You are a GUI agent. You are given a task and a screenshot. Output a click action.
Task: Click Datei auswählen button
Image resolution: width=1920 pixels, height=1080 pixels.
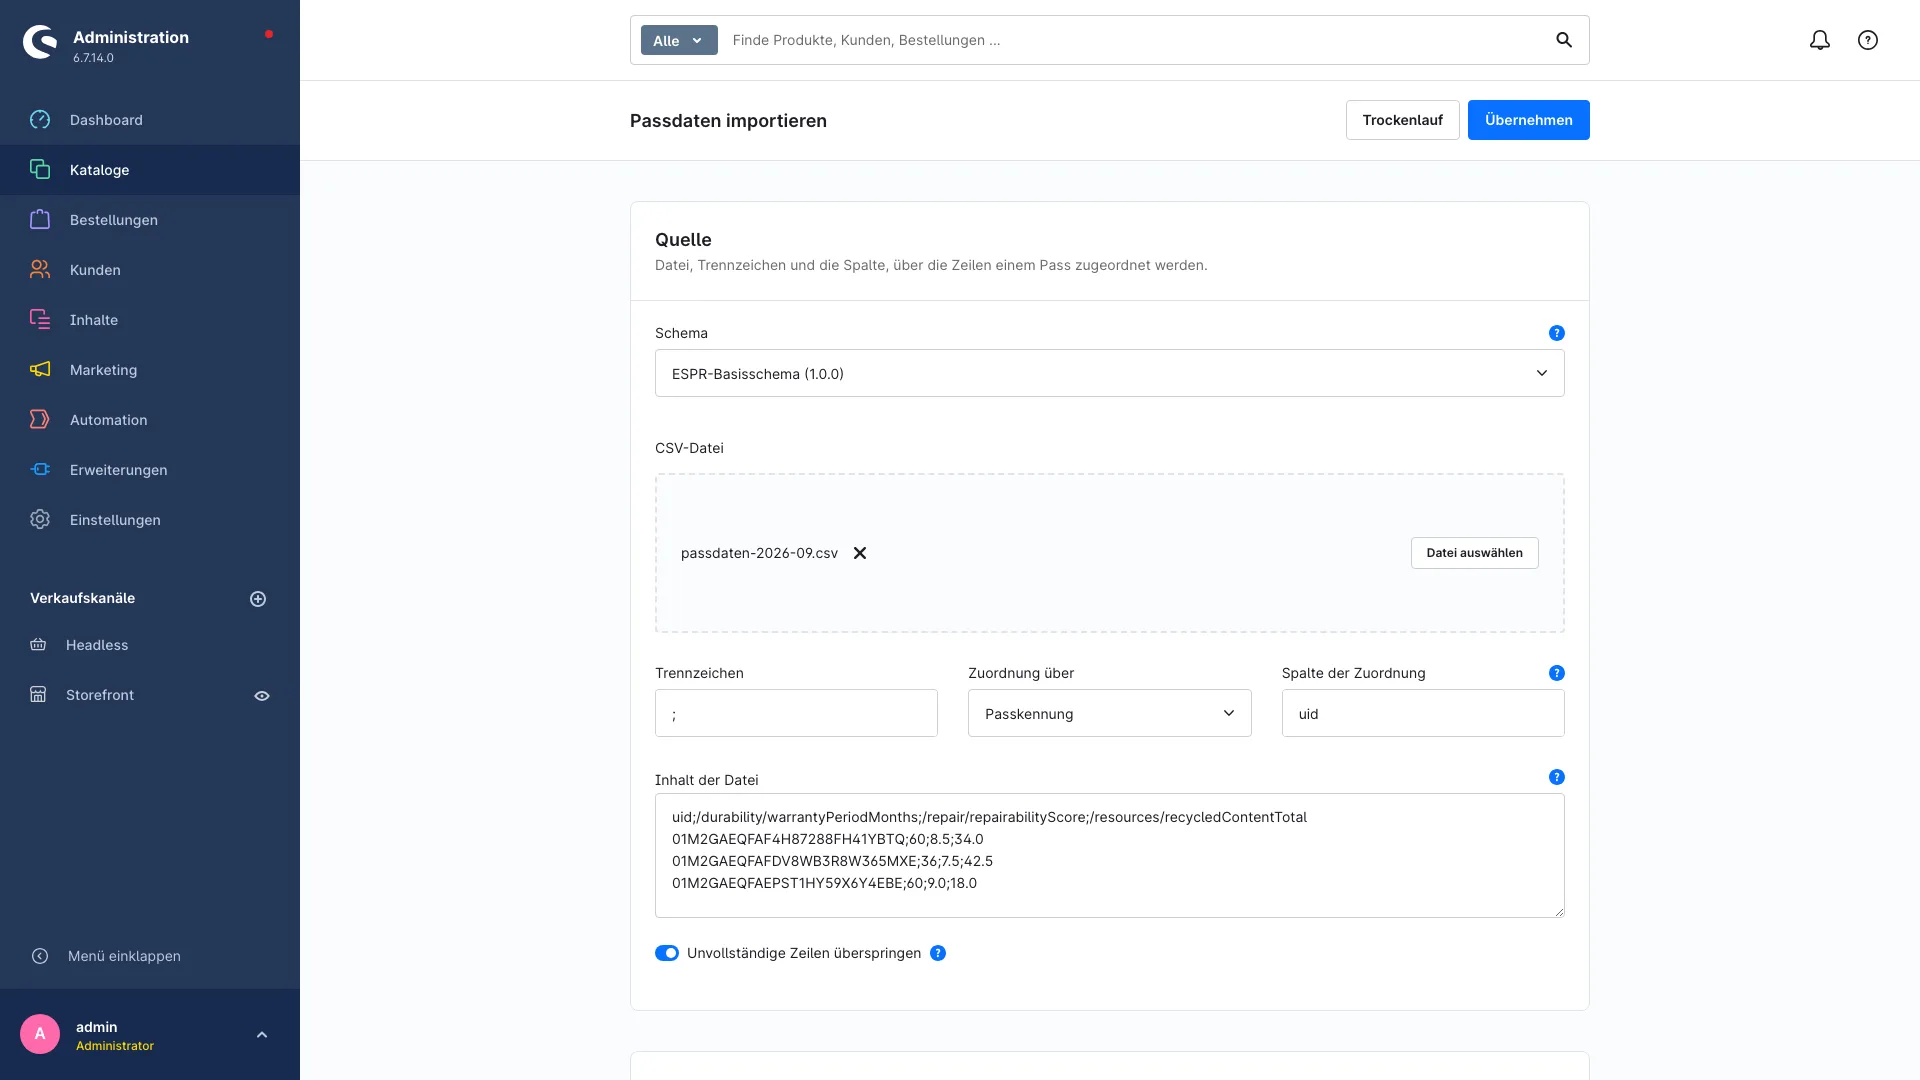click(x=1474, y=553)
